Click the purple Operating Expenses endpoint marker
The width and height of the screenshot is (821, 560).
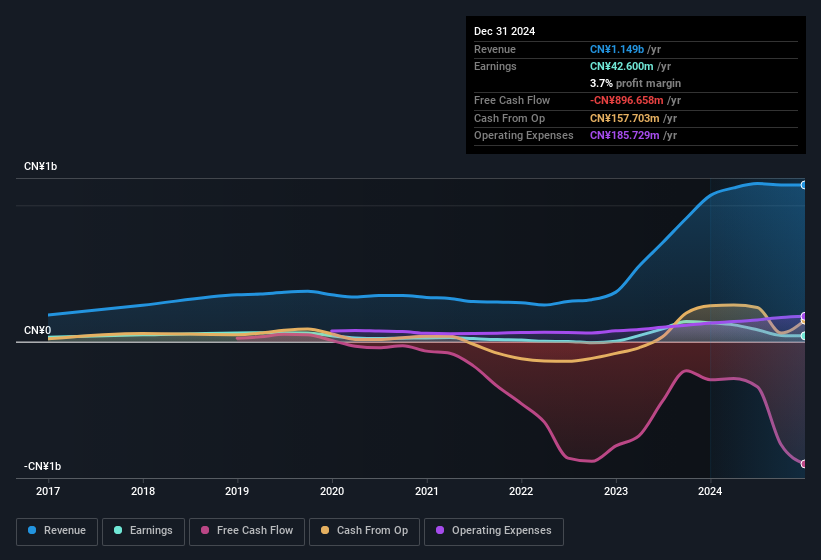click(804, 316)
